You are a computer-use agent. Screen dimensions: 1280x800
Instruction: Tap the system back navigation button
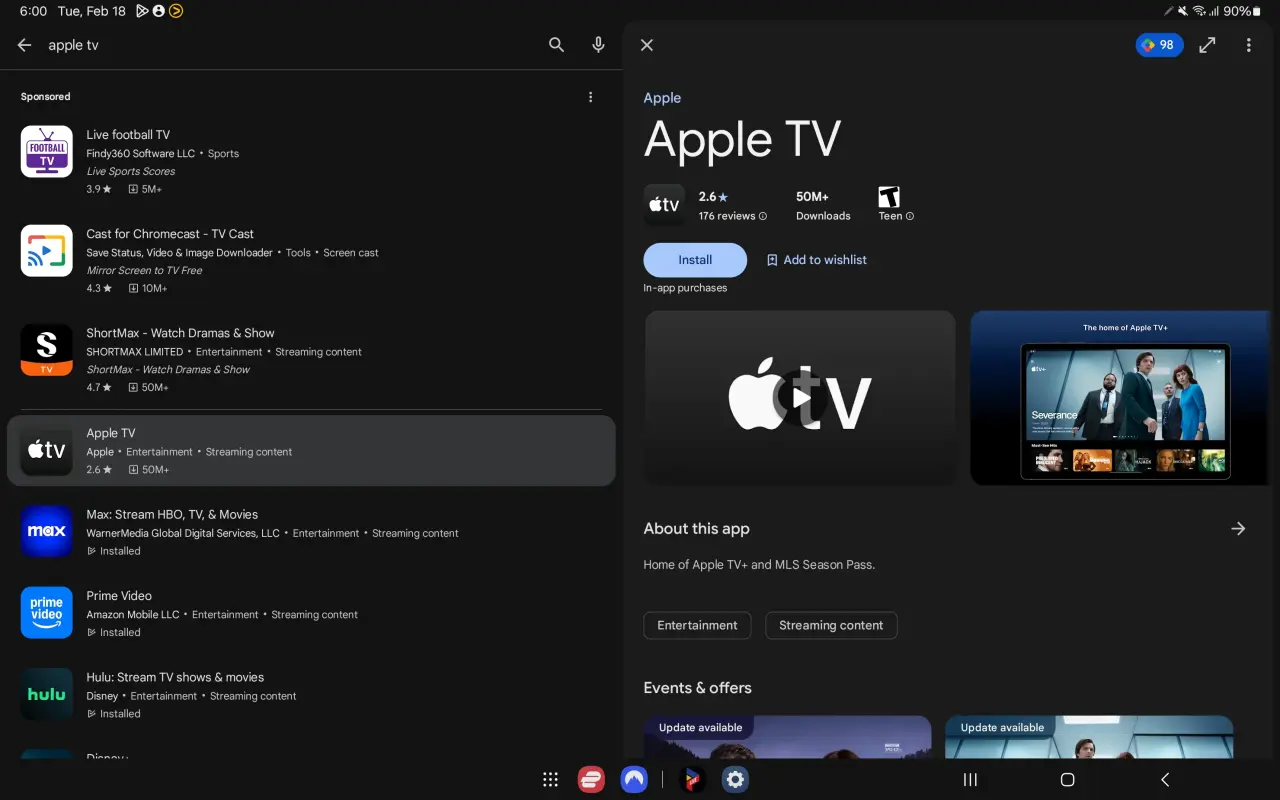point(1165,780)
